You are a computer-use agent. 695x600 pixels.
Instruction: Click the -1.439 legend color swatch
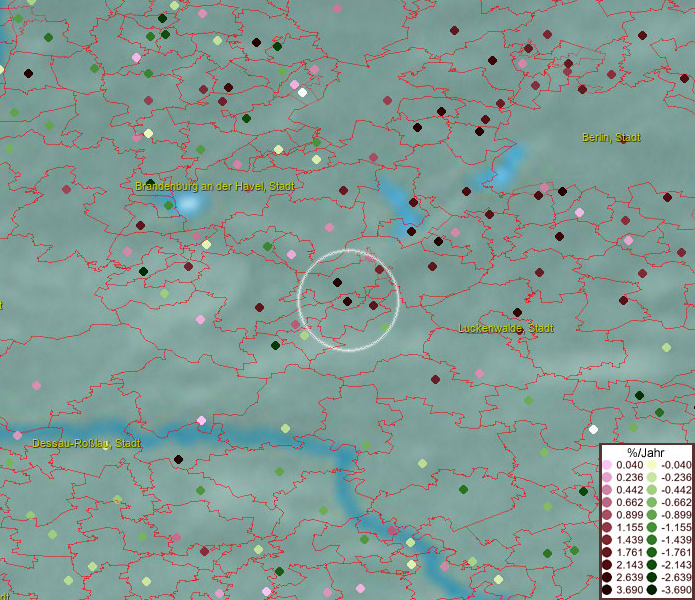click(652, 540)
